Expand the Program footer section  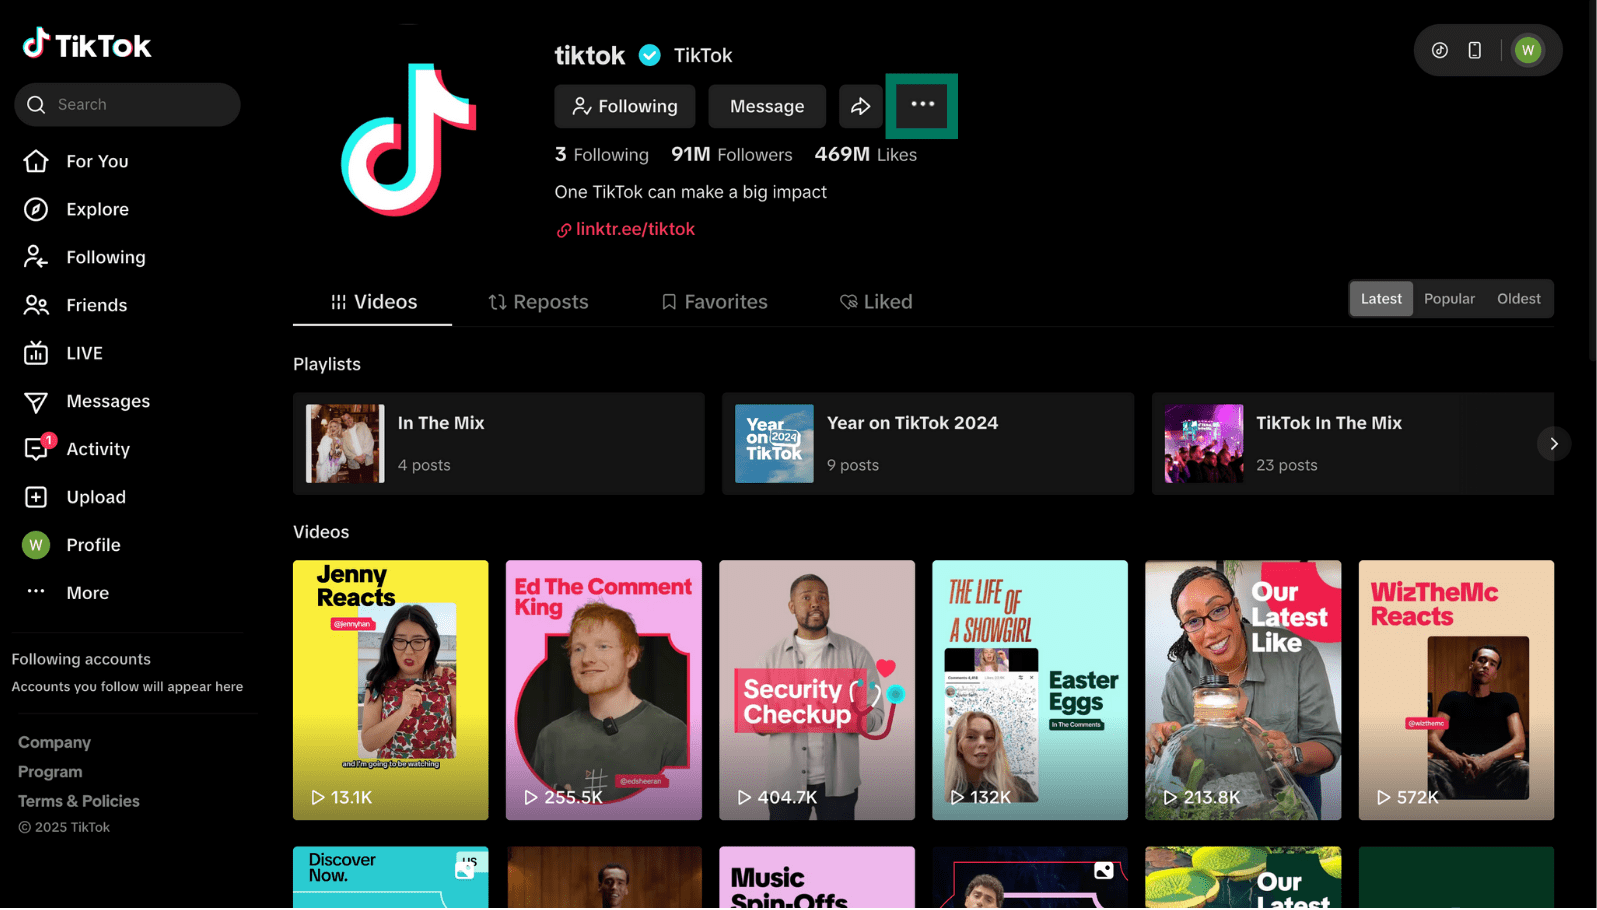click(50, 772)
